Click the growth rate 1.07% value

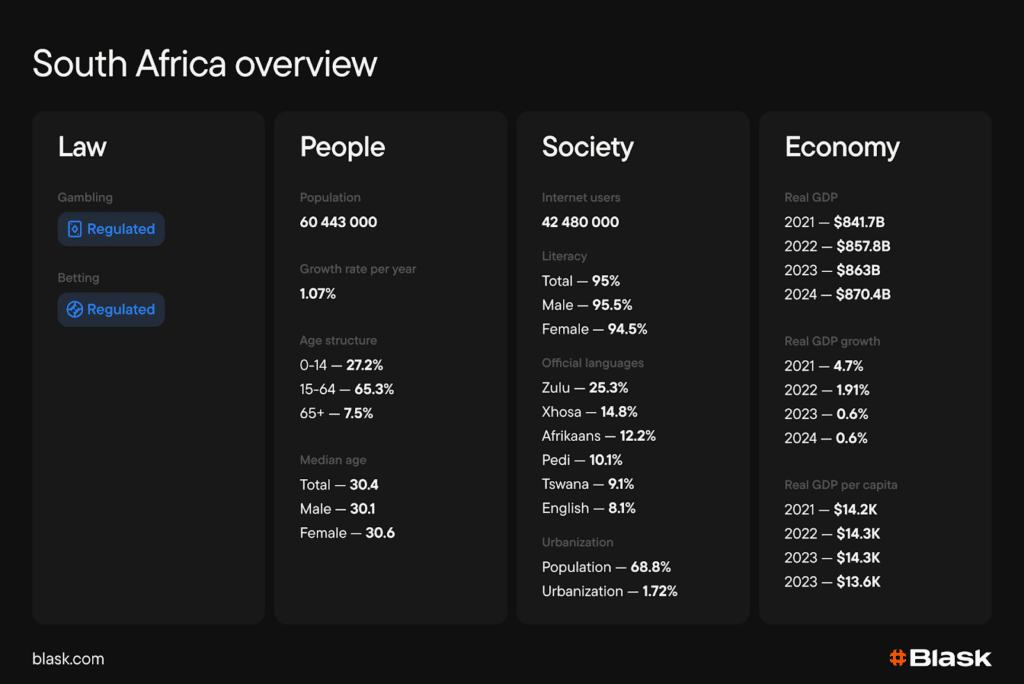318,294
